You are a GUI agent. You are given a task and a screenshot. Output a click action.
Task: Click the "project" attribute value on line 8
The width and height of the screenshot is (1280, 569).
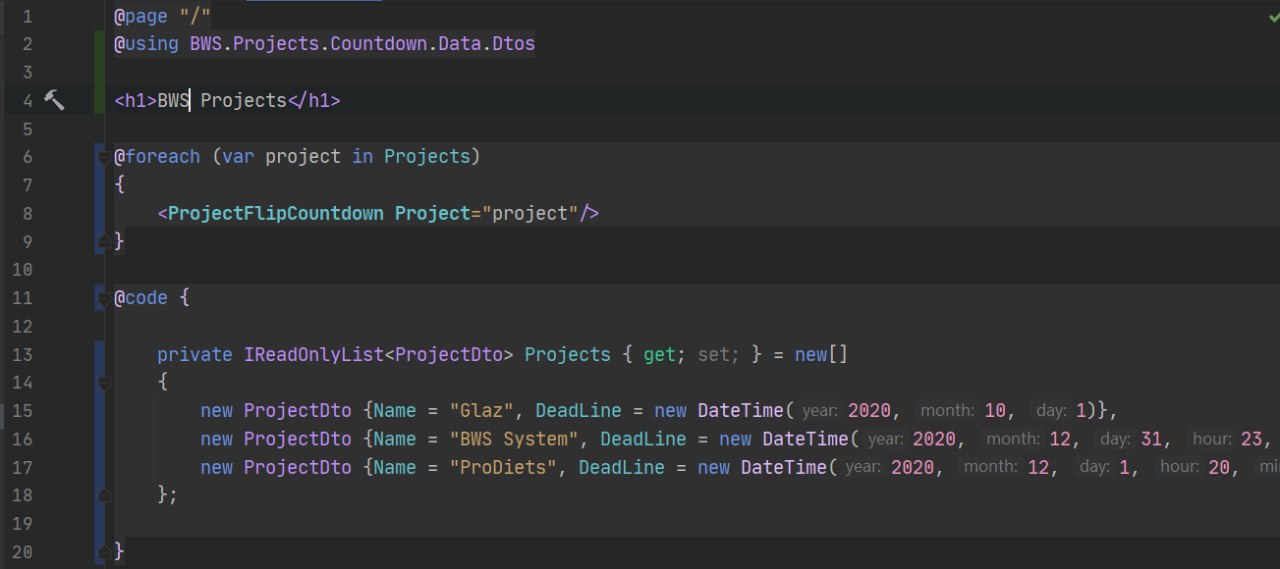[530, 213]
